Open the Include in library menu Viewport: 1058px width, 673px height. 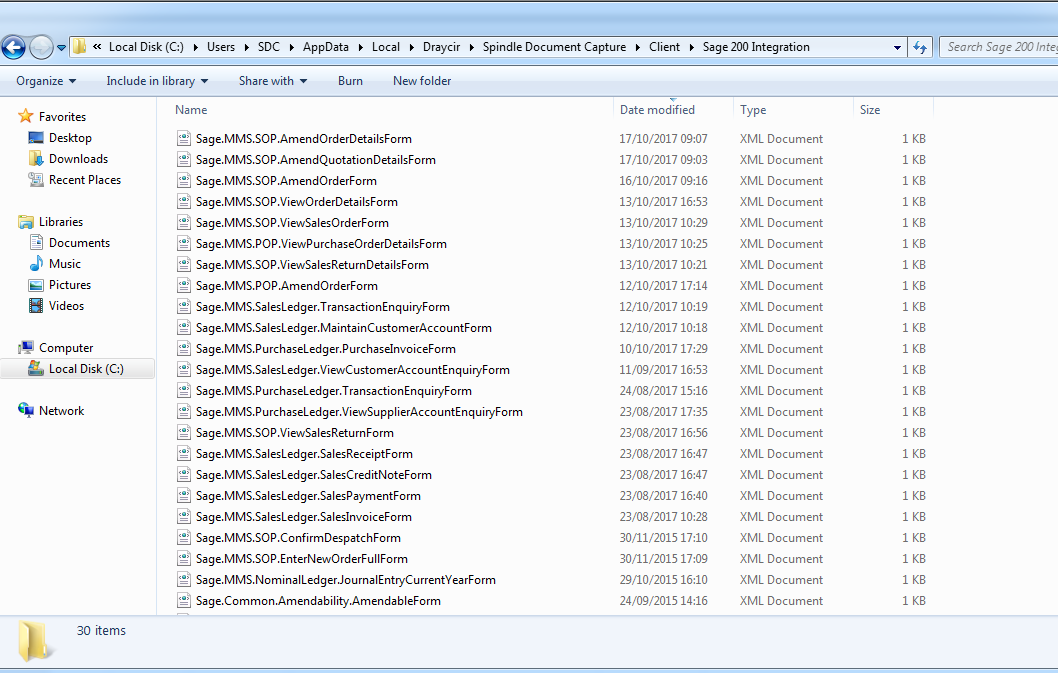coord(157,81)
